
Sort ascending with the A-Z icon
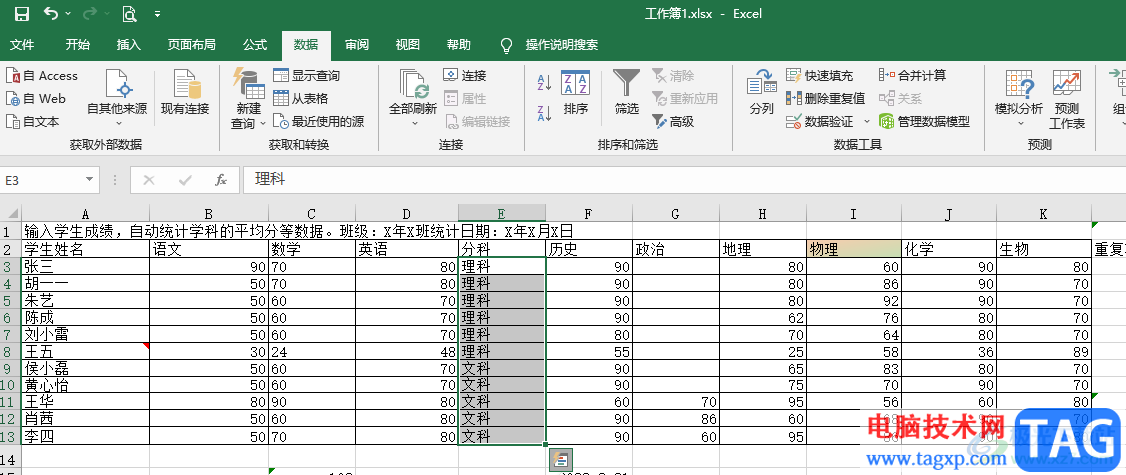click(x=544, y=82)
